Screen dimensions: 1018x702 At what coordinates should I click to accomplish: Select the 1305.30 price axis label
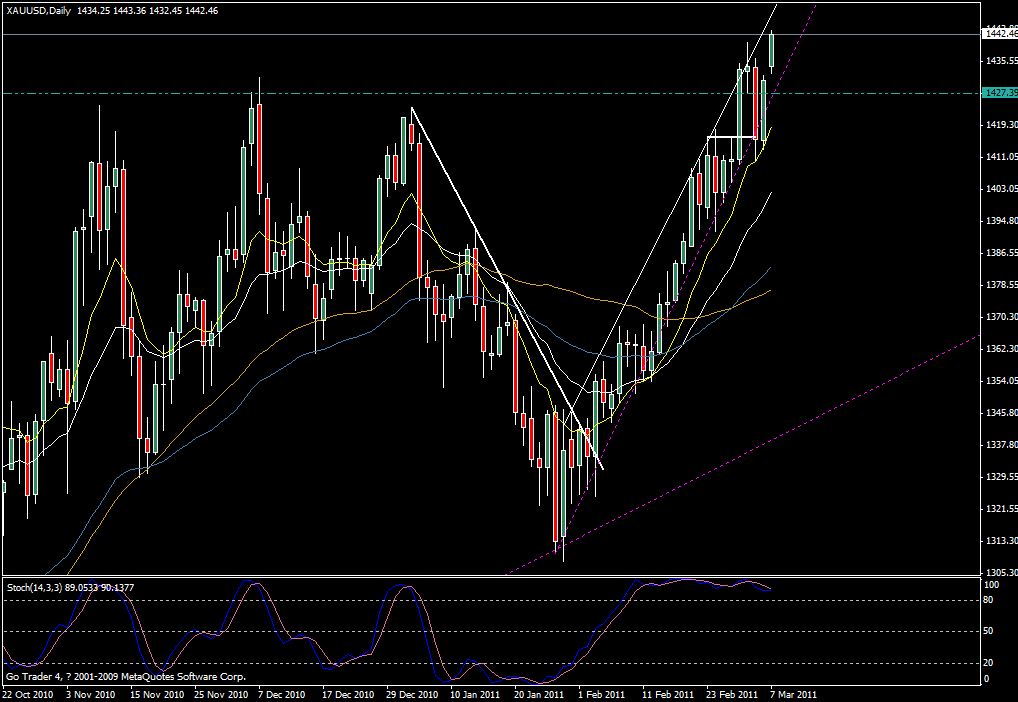point(1000,573)
